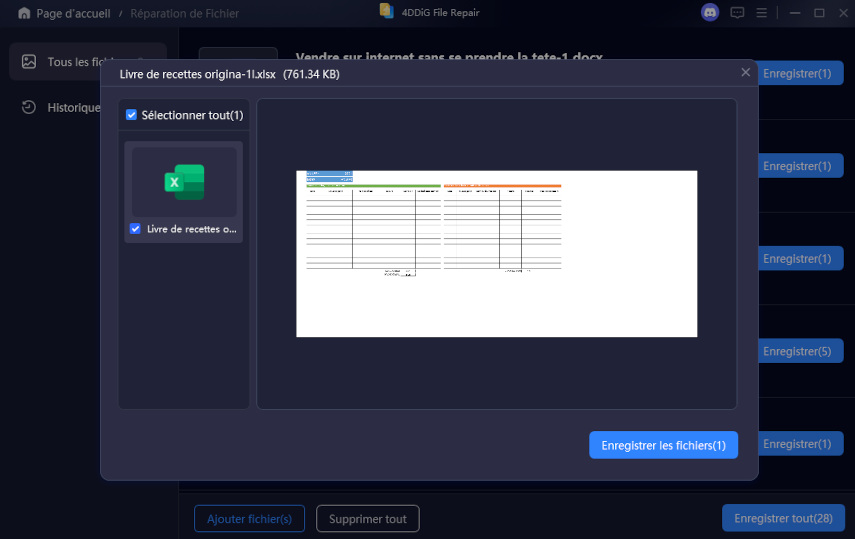Open the hamburger menu icon

click(x=762, y=13)
